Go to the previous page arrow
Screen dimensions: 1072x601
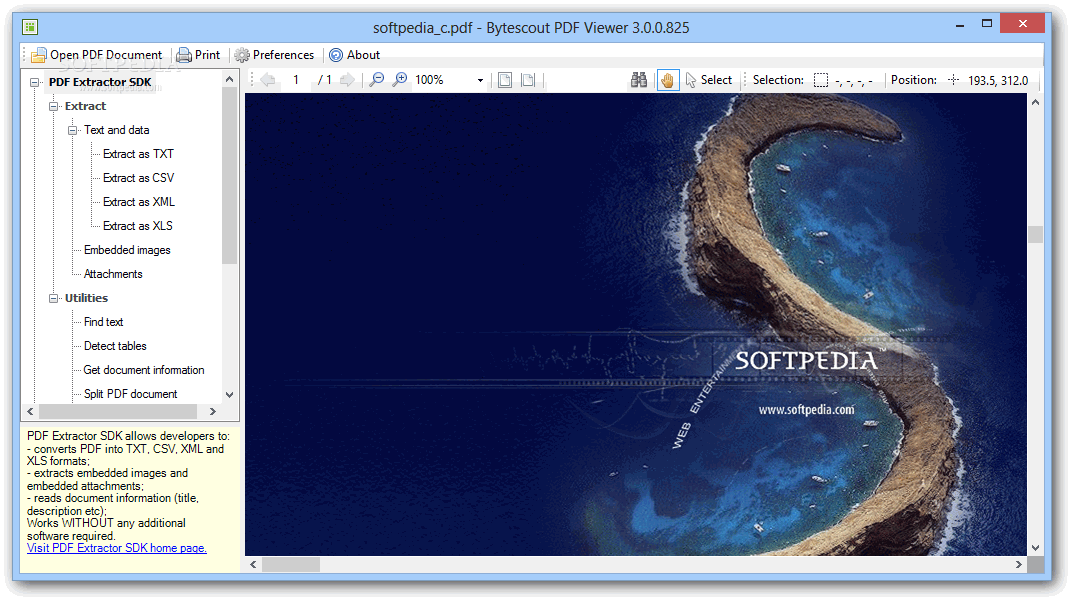click(268, 80)
